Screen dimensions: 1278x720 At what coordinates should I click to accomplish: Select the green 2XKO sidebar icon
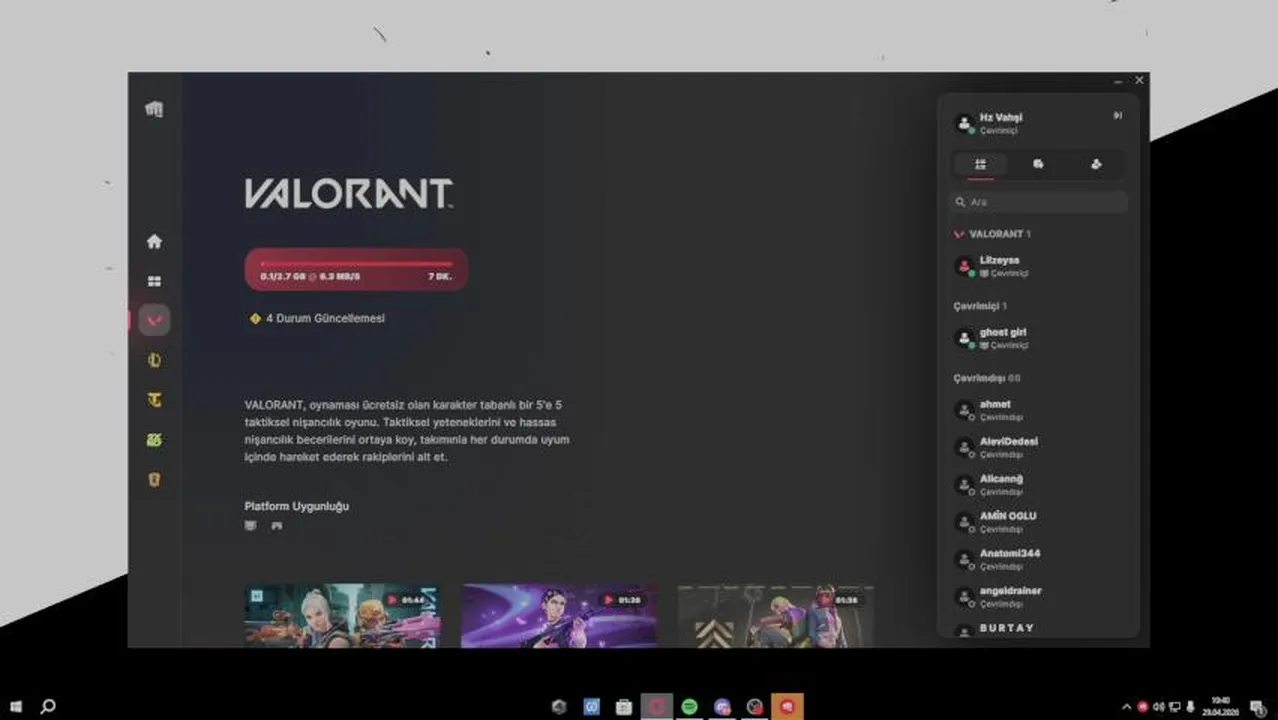[x=154, y=440]
